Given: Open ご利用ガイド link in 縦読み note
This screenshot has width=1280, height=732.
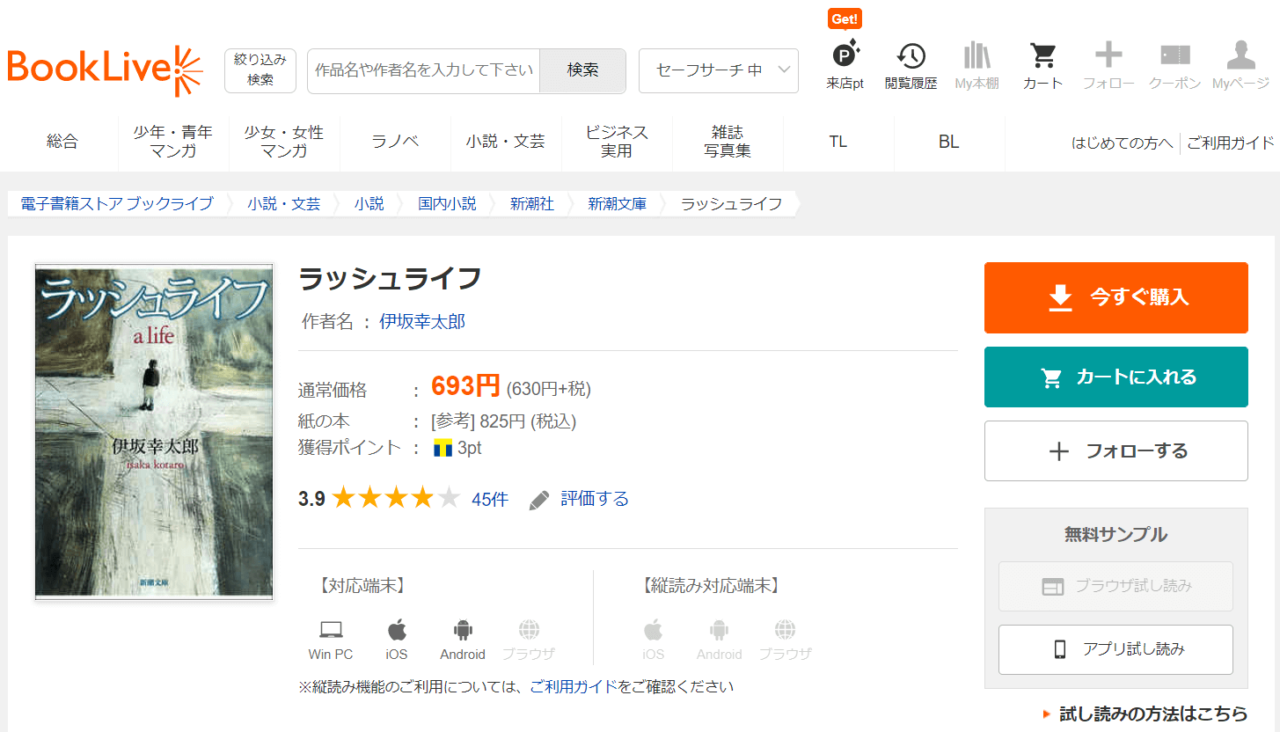Looking at the screenshot, I should (573, 687).
